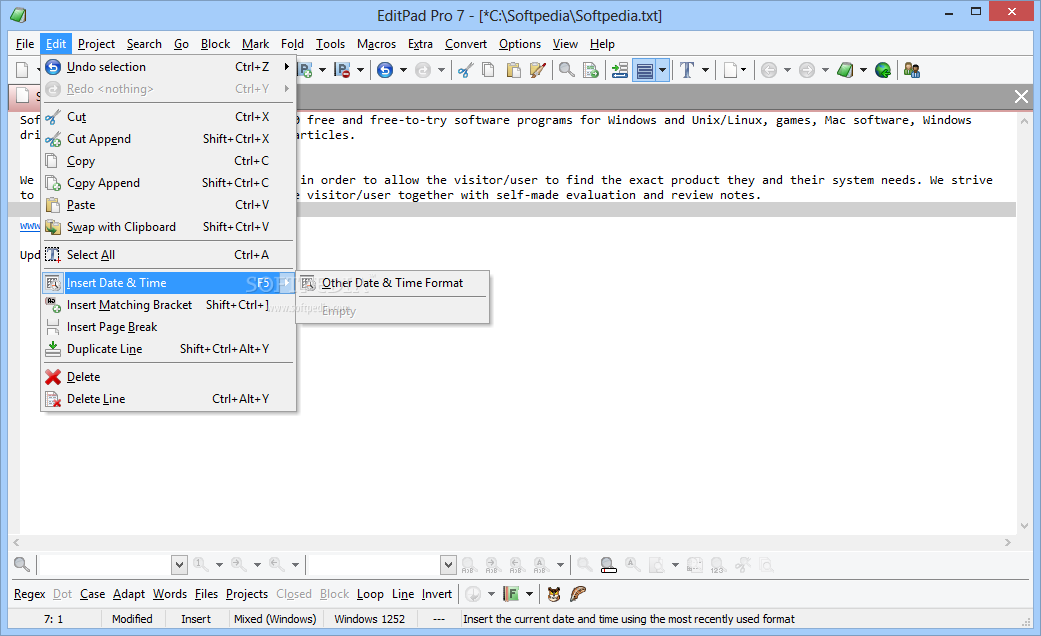Image resolution: width=1041 pixels, height=636 pixels.
Task: Click the Windows 1252 encoding status entry
Action: tap(370, 619)
